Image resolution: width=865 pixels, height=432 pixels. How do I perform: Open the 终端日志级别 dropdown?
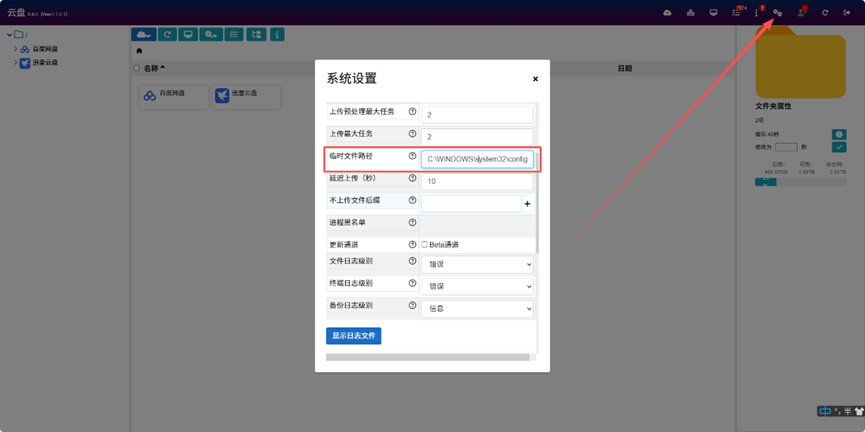(477, 286)
